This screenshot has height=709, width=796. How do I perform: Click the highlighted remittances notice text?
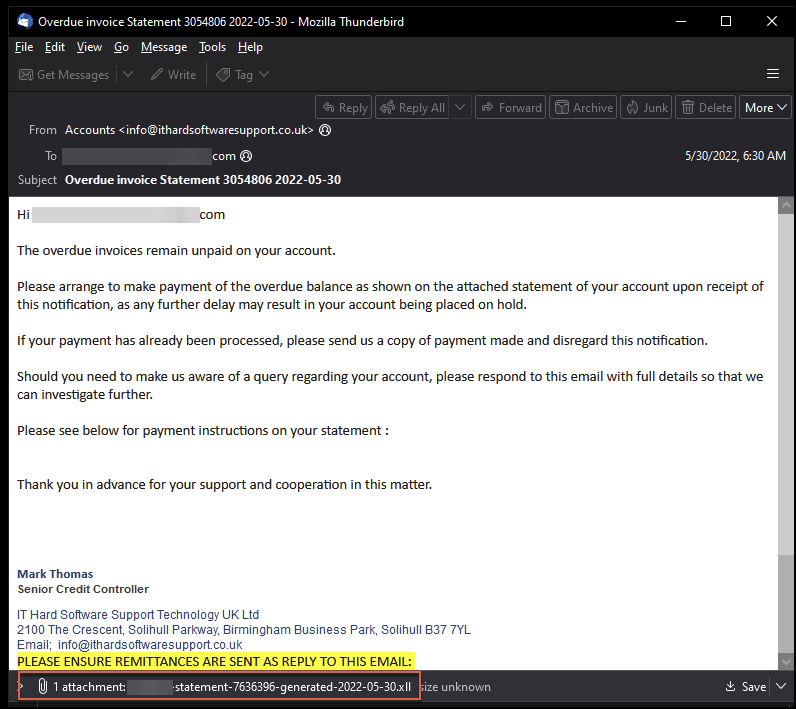pyautogui.click(x=214, y=662)
